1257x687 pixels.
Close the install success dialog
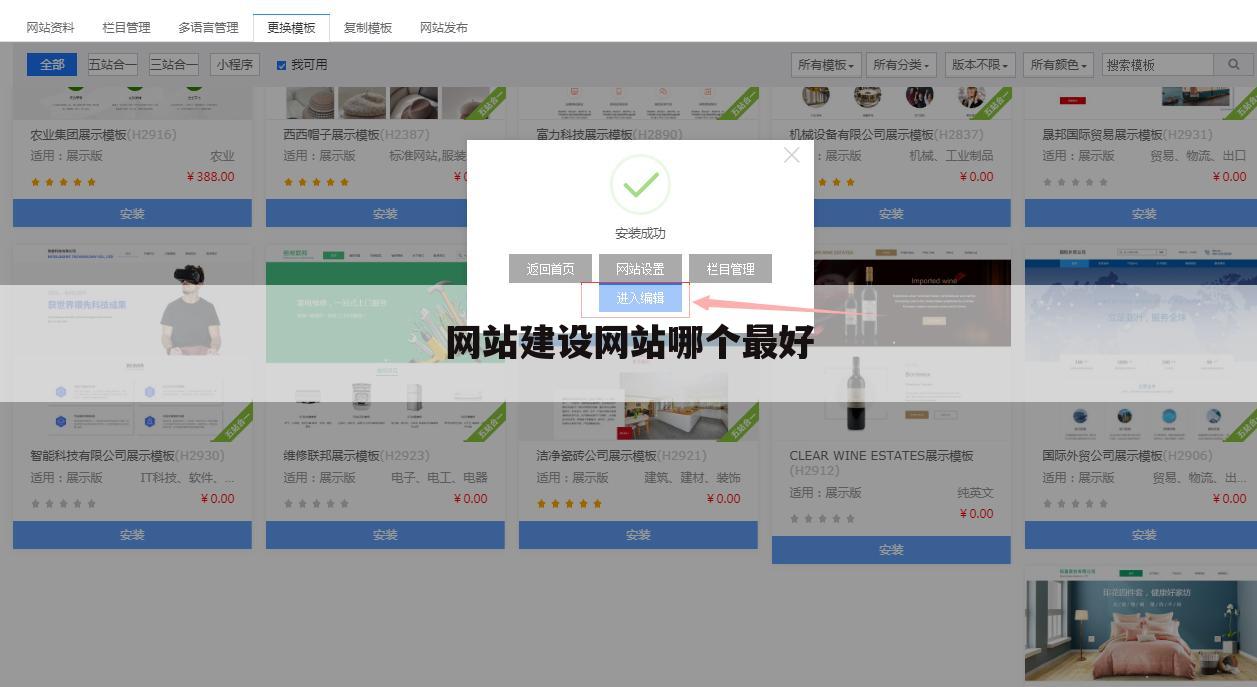coord(792,155)
